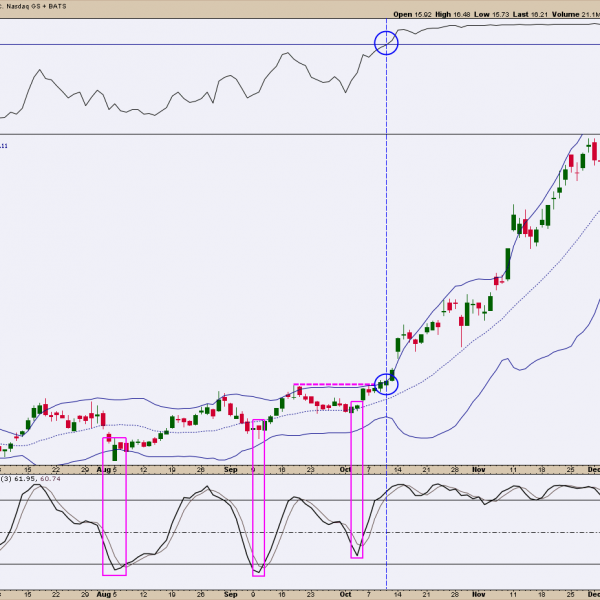Screen dimensions: 600x600
Task: Click the Aug label on price panel date axis
Action: 104,470
